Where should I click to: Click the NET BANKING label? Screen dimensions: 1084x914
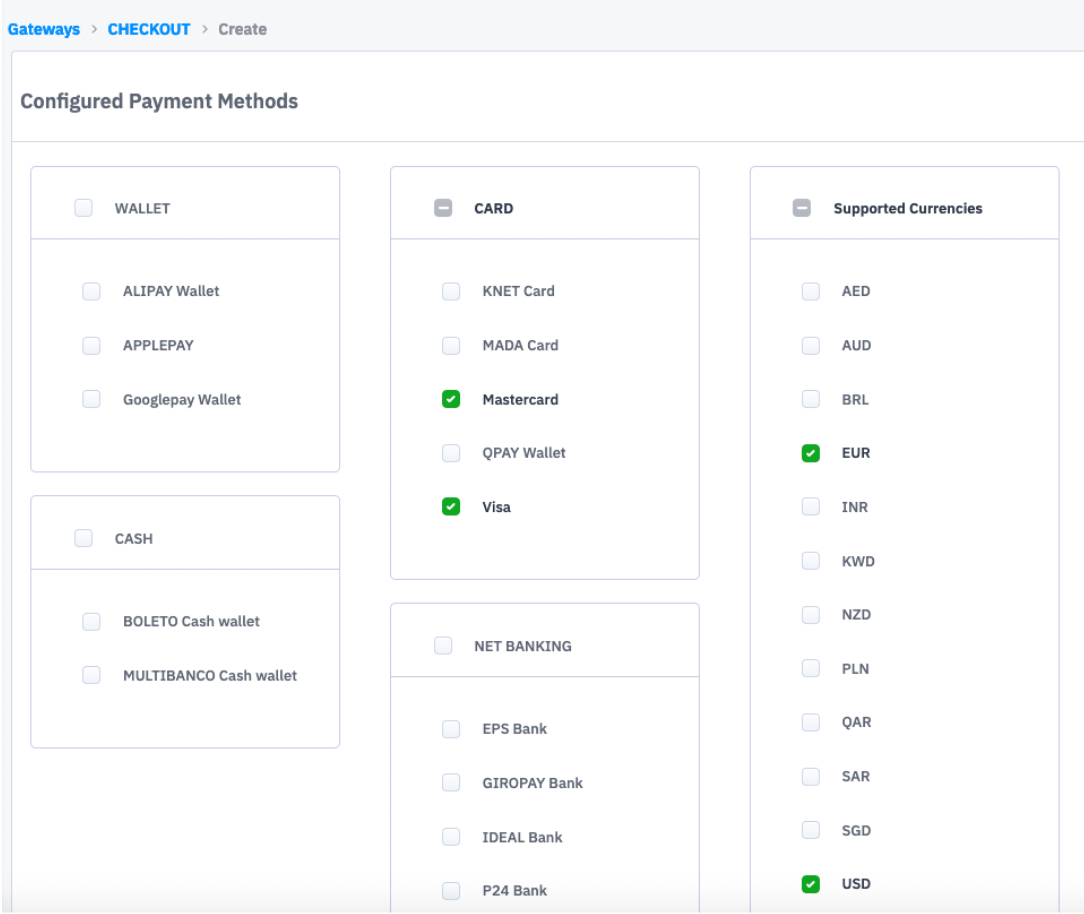tap(523, 646)
